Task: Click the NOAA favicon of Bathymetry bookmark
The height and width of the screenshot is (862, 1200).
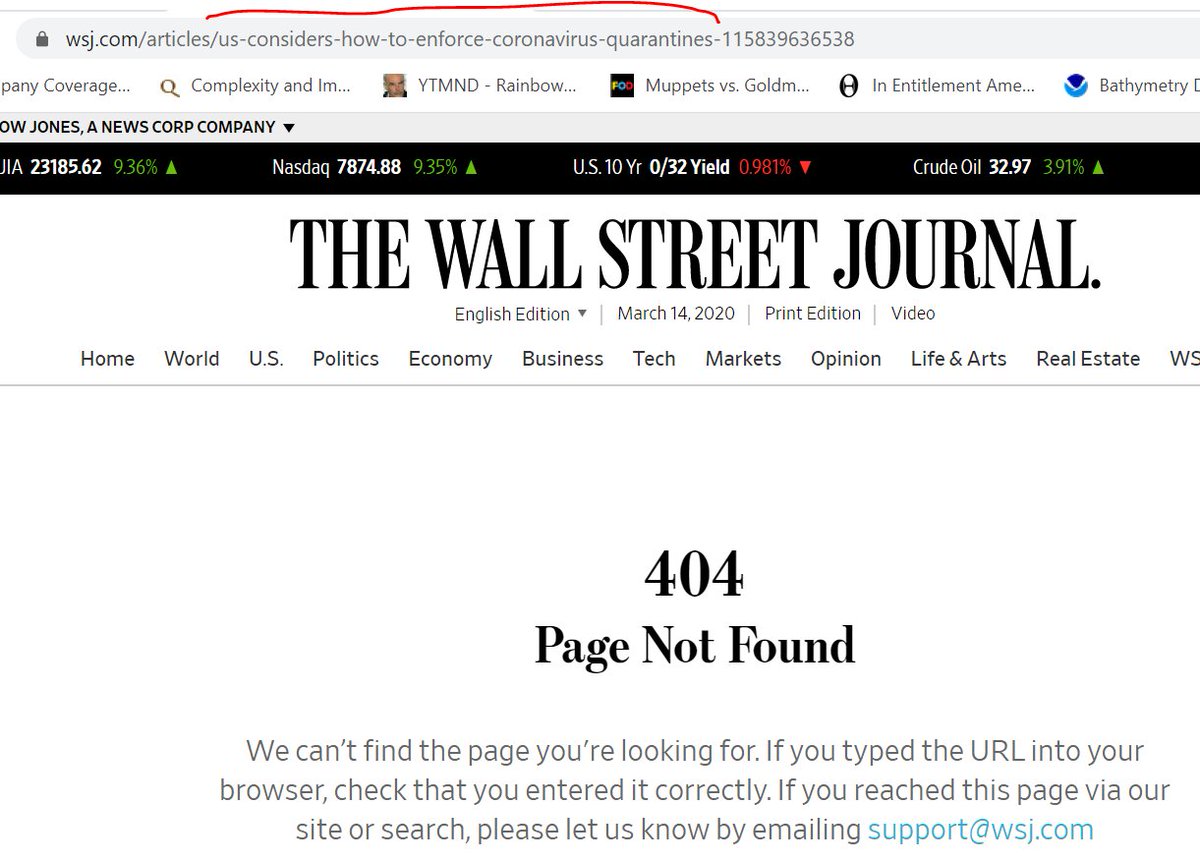Action: (1076, 87)
